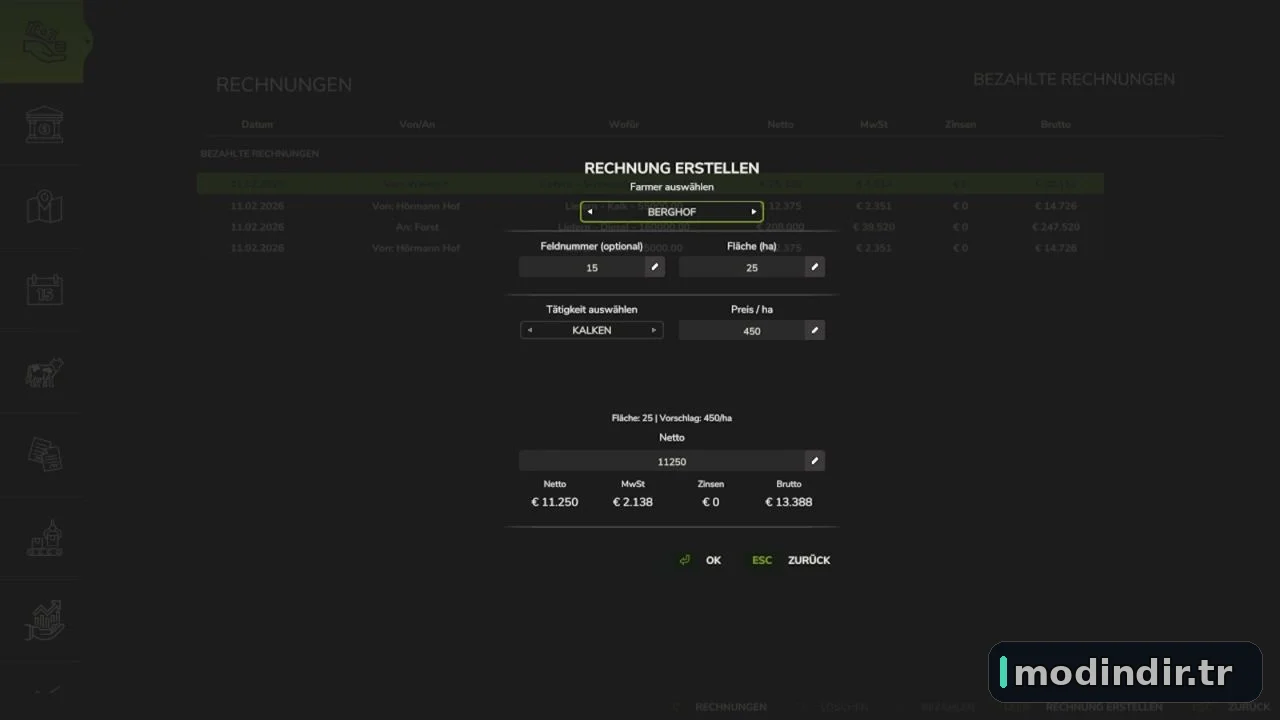Click the pencil icon next to Preis / ha
This screenshot has height=720, width=1280.
coord(815,330)
